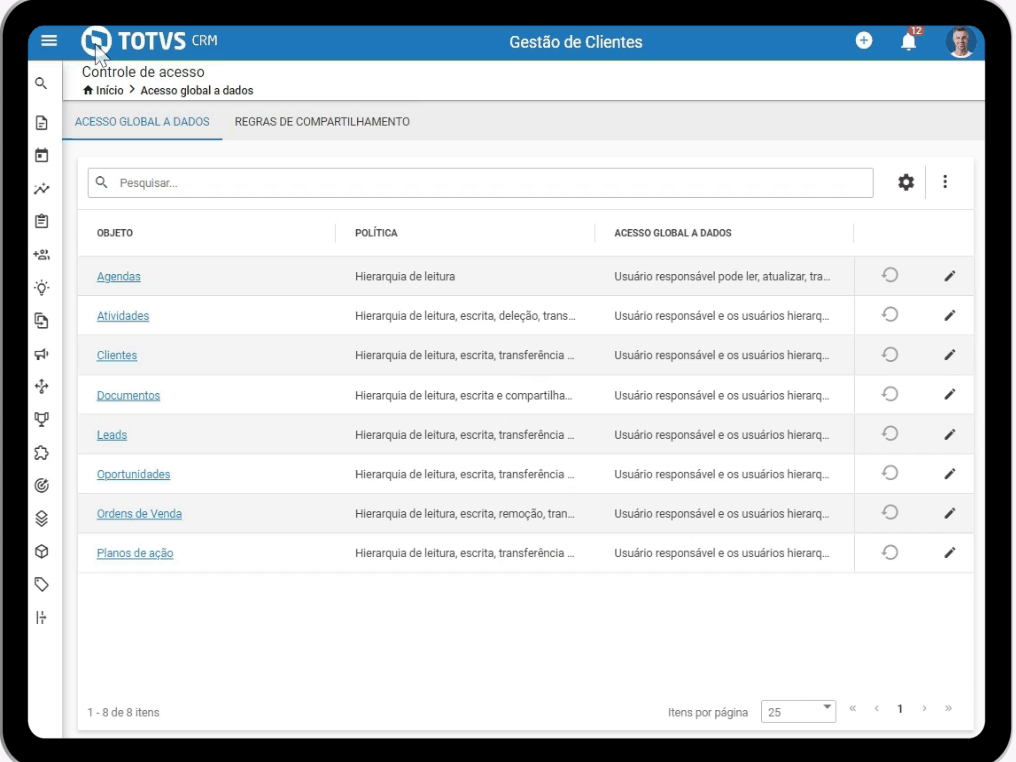
Task: Switch to Acesso Global a Dados tab
Action: point(142,122)
